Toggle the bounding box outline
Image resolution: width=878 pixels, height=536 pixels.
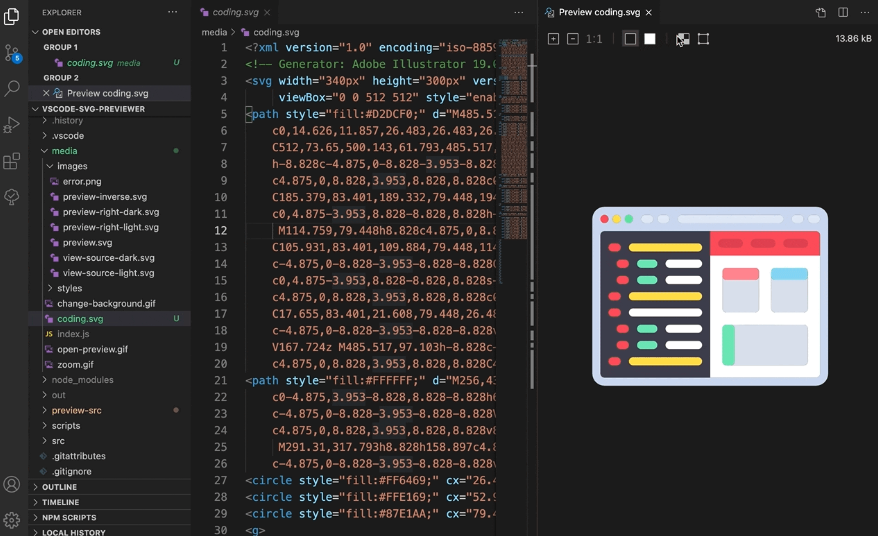703,39
